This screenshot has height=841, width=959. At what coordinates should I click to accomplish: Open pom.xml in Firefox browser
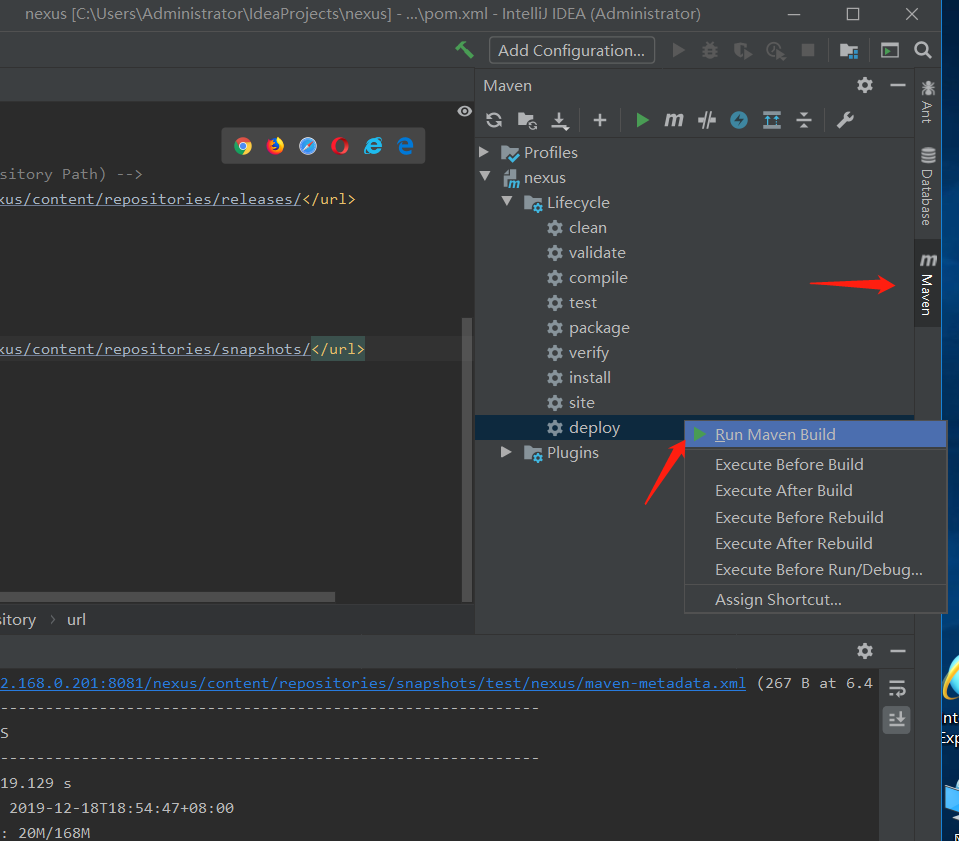point(275,146)
